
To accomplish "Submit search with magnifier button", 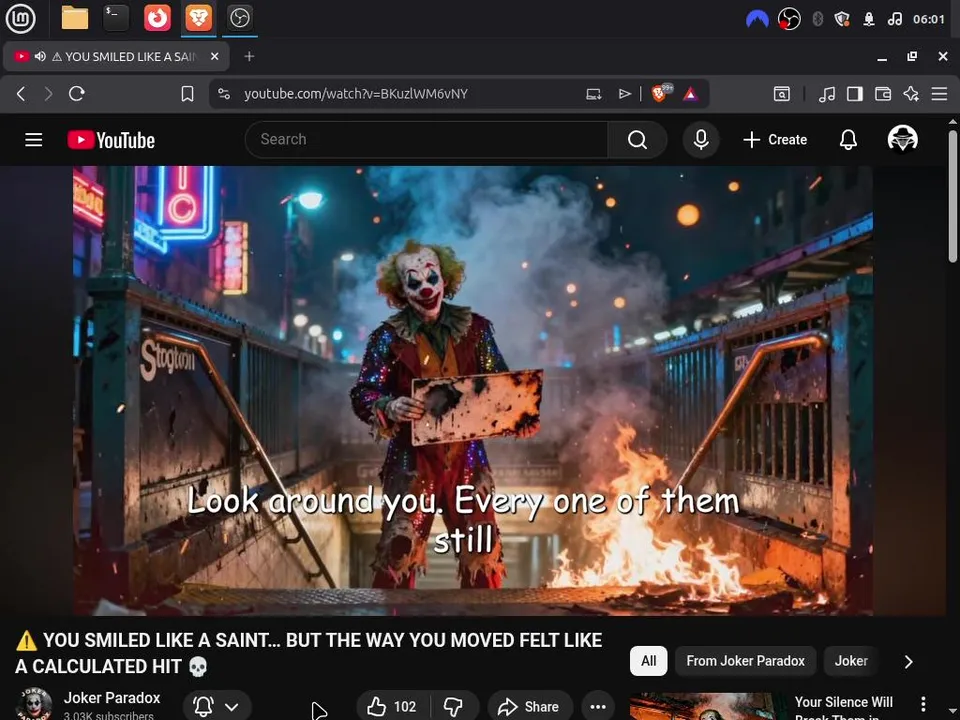I will coord(637,140).
